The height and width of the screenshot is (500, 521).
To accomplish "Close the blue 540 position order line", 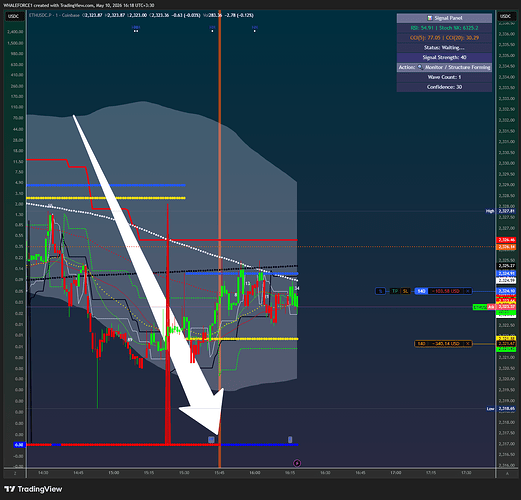I will (x=468, y=291).
